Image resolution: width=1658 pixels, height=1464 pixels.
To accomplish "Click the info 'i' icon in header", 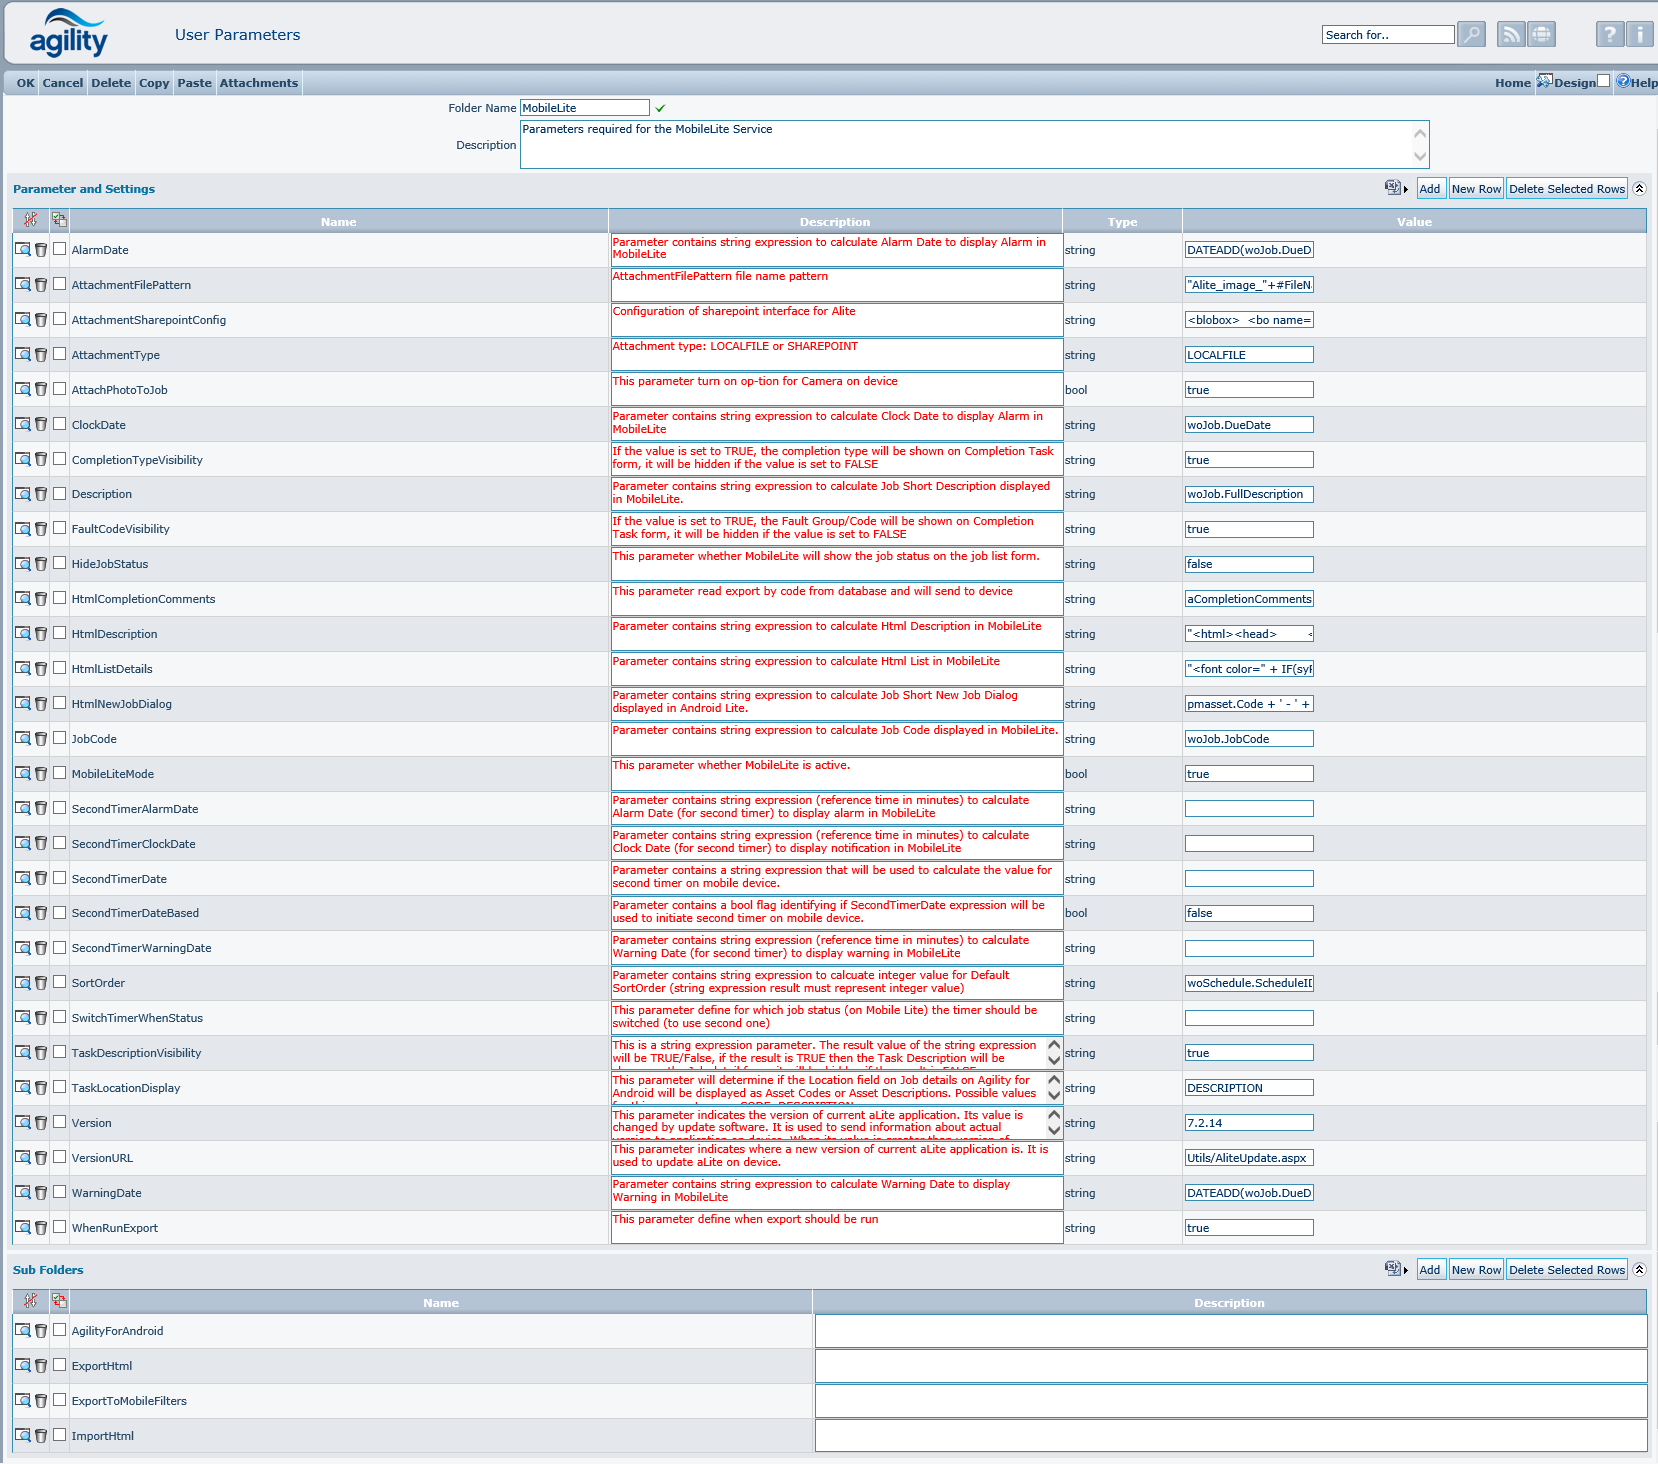I will [1640, 35].
